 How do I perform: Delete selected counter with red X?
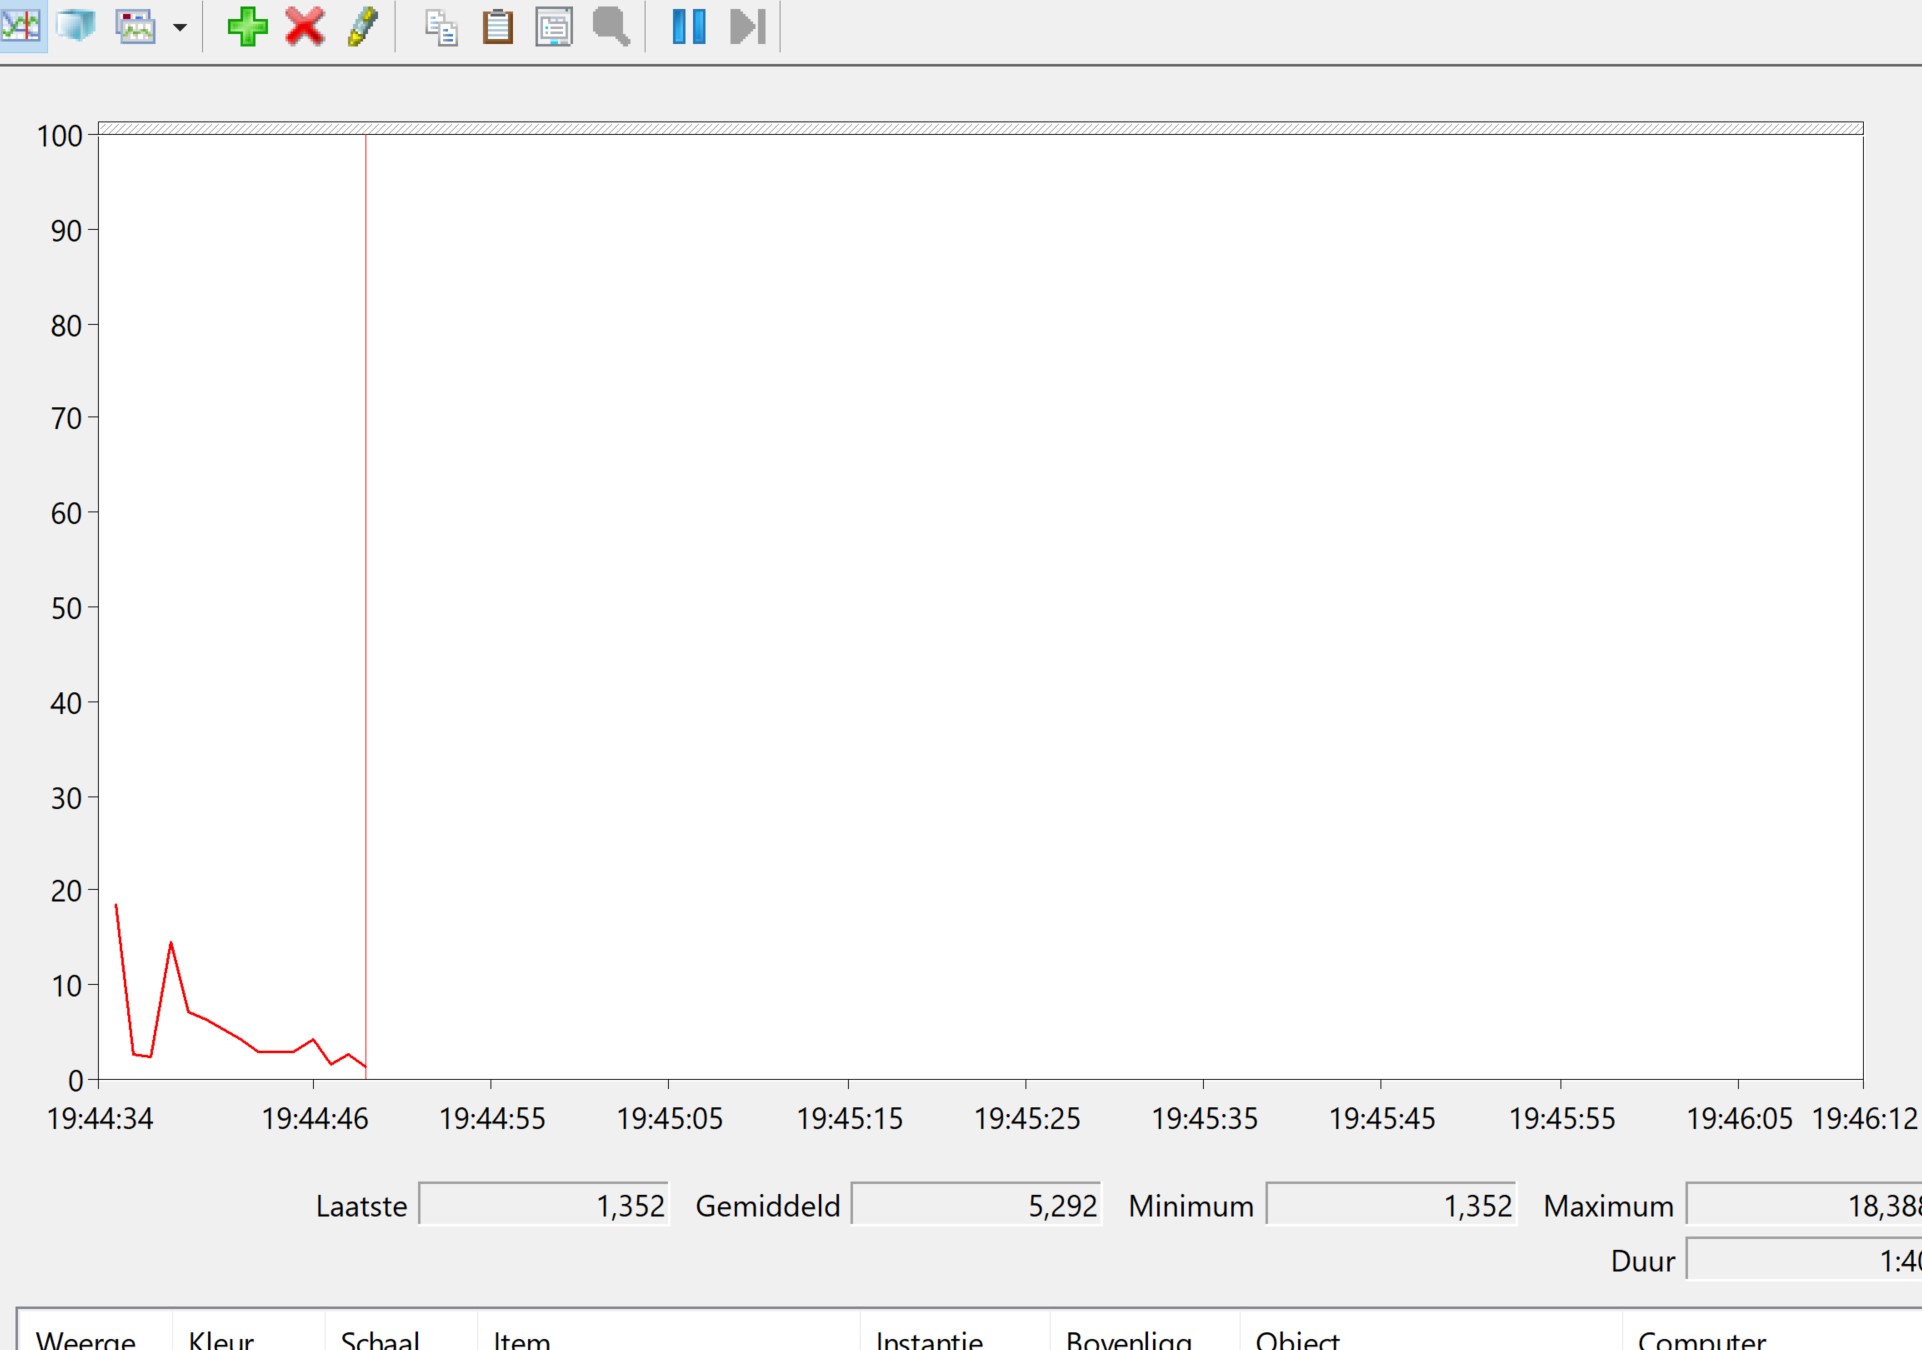click(x=304, y=26)
